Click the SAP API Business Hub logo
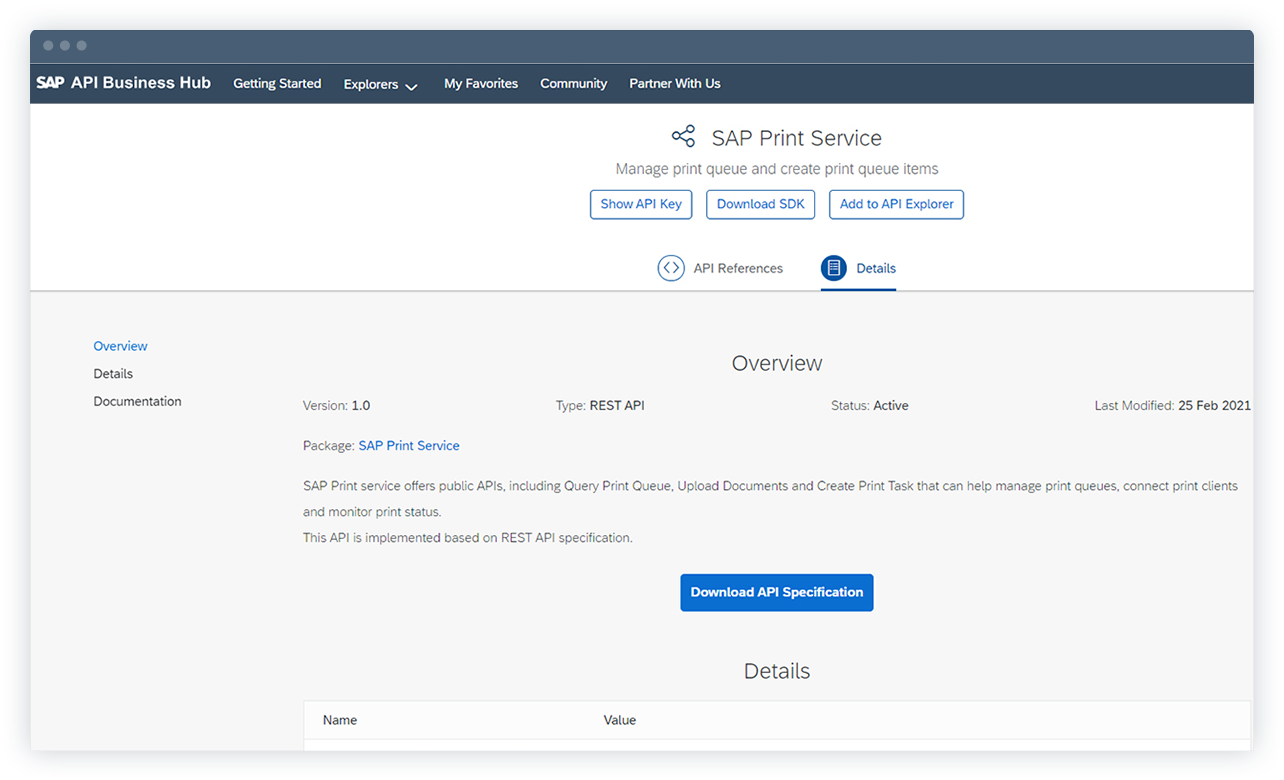Screen dimensions: 1284x780 pos(123,83)
